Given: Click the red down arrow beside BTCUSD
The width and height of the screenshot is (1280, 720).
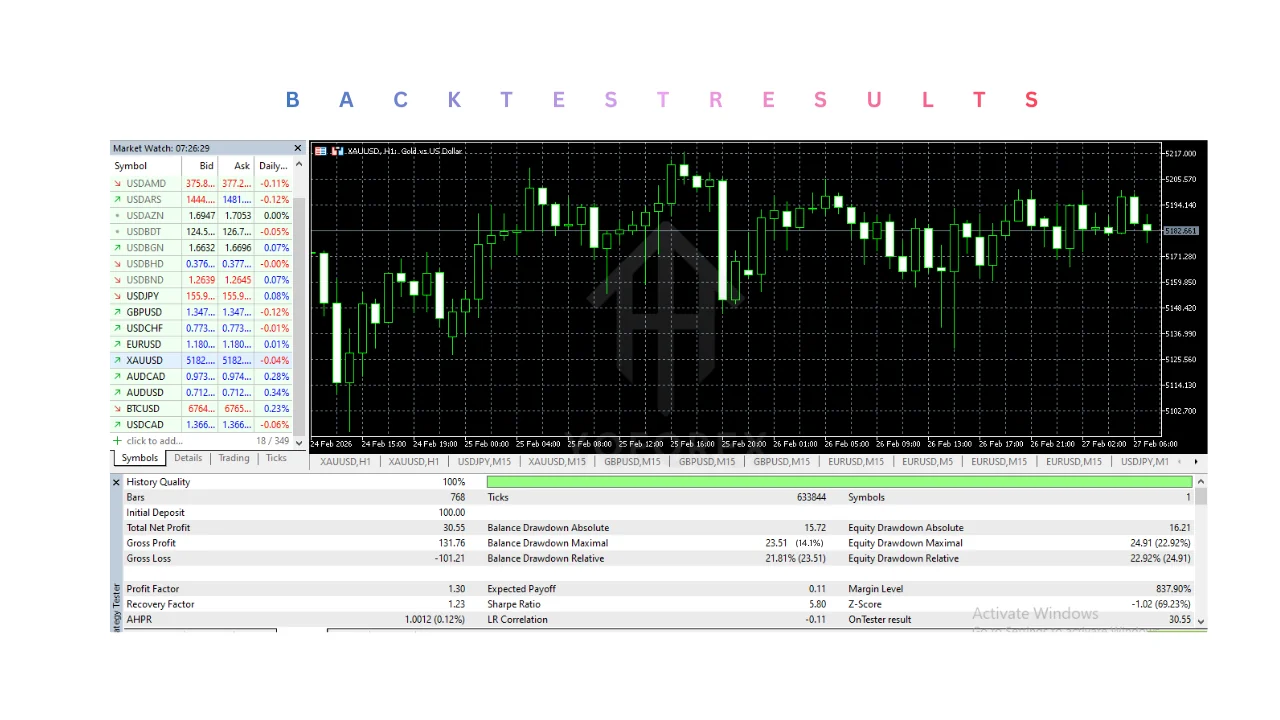Looking at the screenshot, I should [117, 409].
